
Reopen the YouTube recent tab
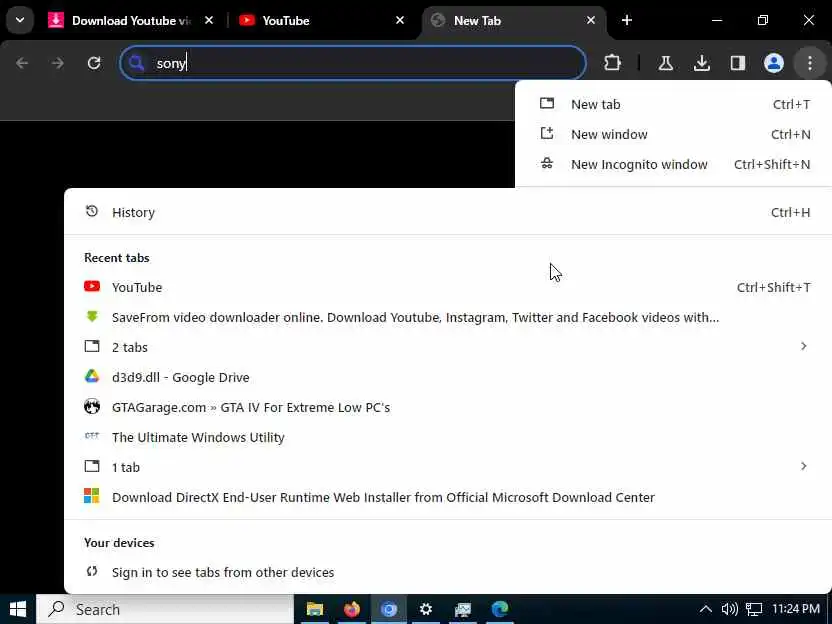447,287
